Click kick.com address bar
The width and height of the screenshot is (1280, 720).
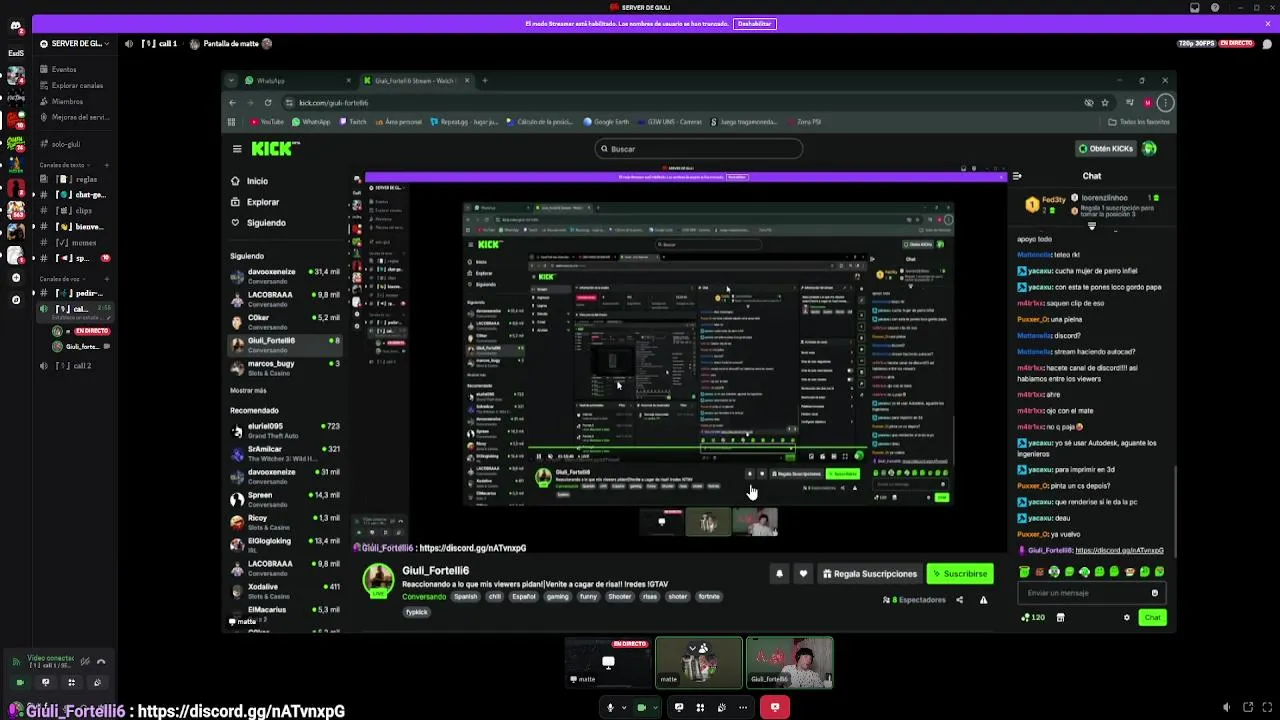(x=680, y=103)
